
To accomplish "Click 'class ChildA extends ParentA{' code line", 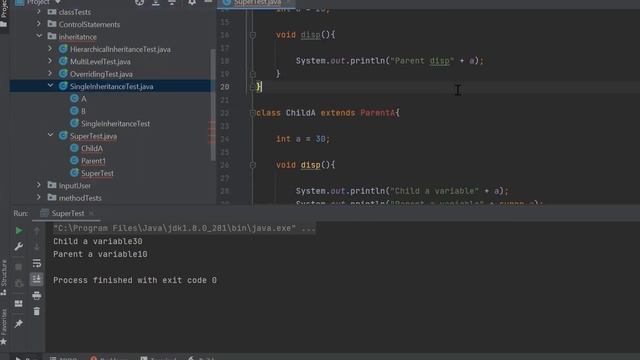I will pos(328,113).
